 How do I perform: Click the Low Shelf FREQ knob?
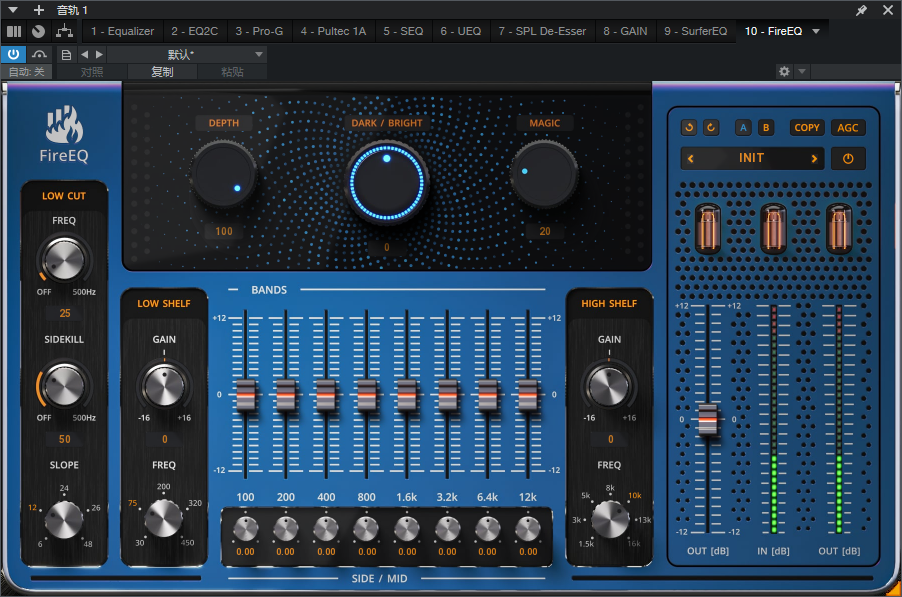coord(163,518)
